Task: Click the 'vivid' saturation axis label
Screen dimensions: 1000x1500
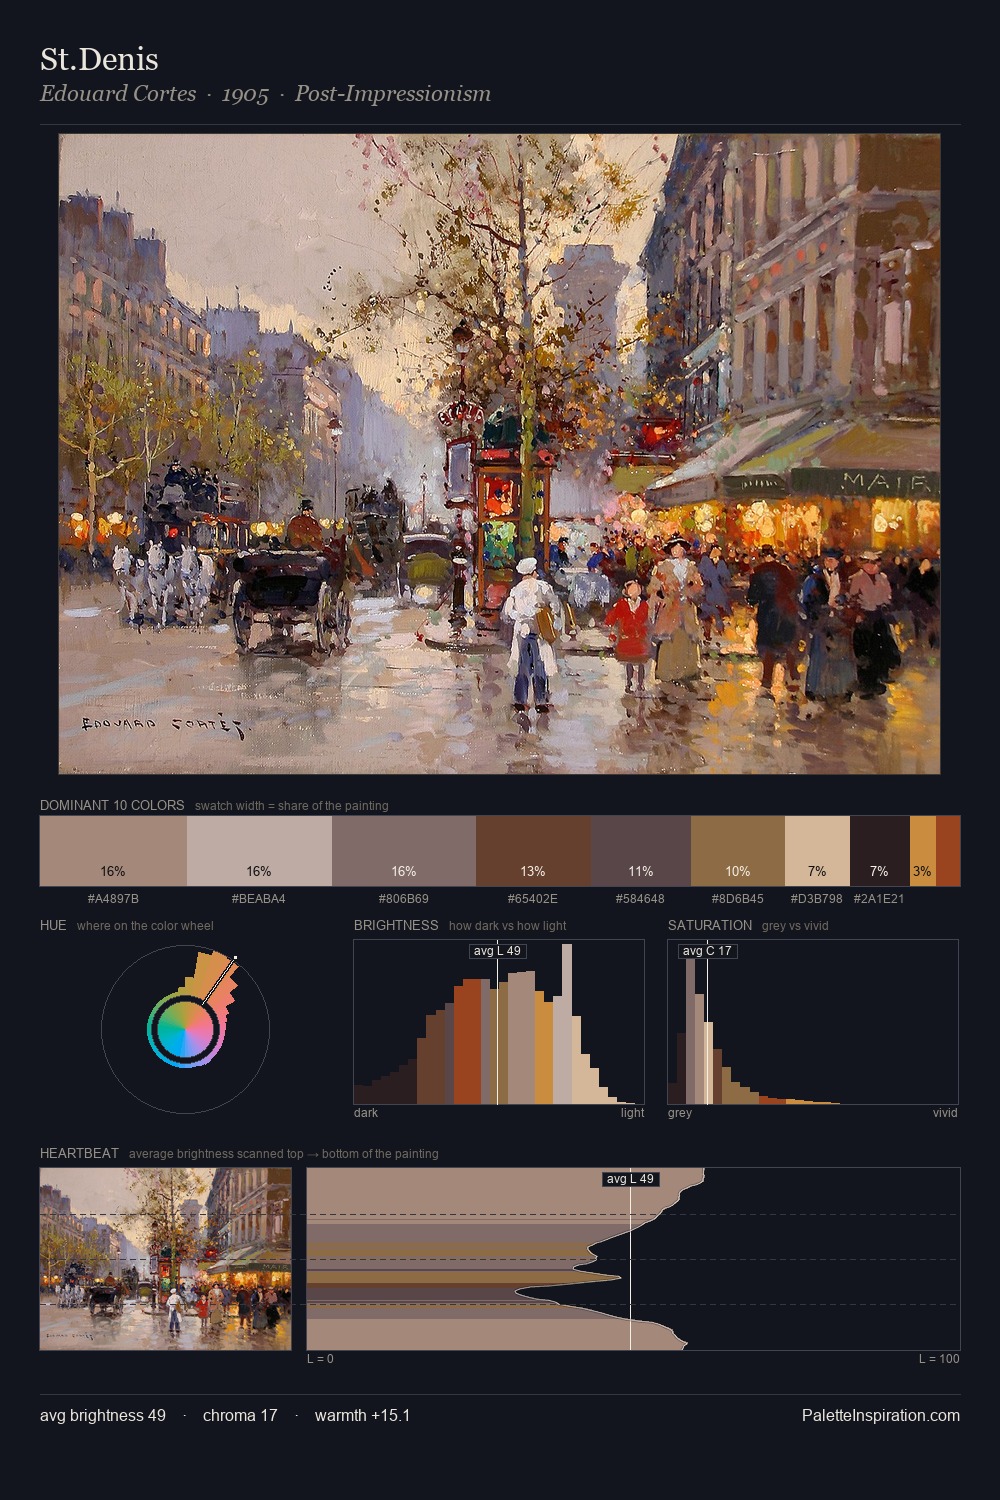Action: [x=945, y=1112]
